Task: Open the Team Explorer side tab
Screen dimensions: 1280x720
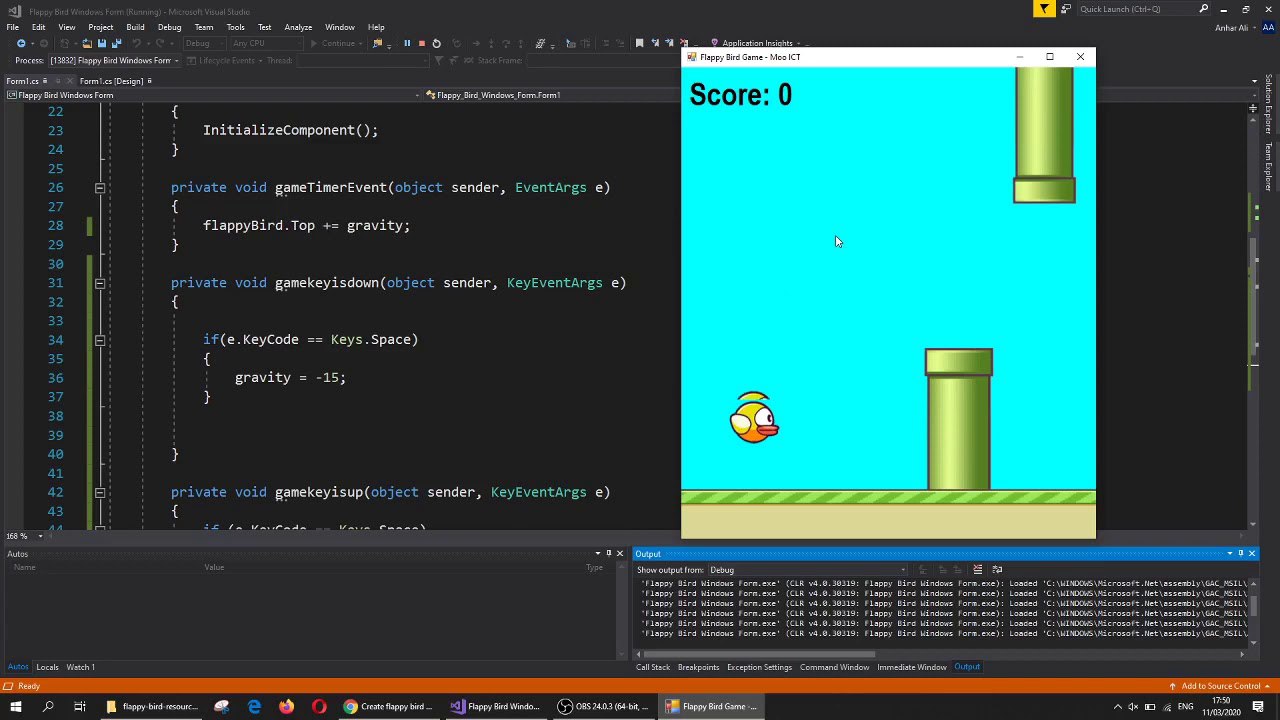Action: (x=1269, y=166)
